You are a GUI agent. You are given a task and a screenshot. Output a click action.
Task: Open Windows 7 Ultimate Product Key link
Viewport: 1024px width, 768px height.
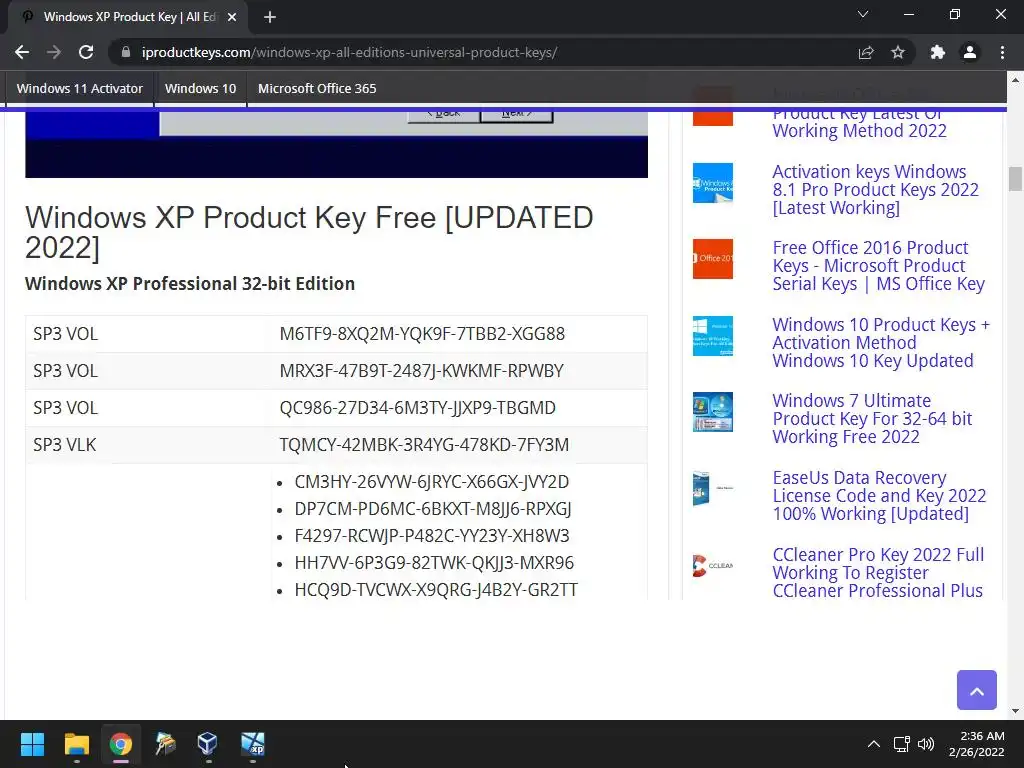[x=872, y=419]
